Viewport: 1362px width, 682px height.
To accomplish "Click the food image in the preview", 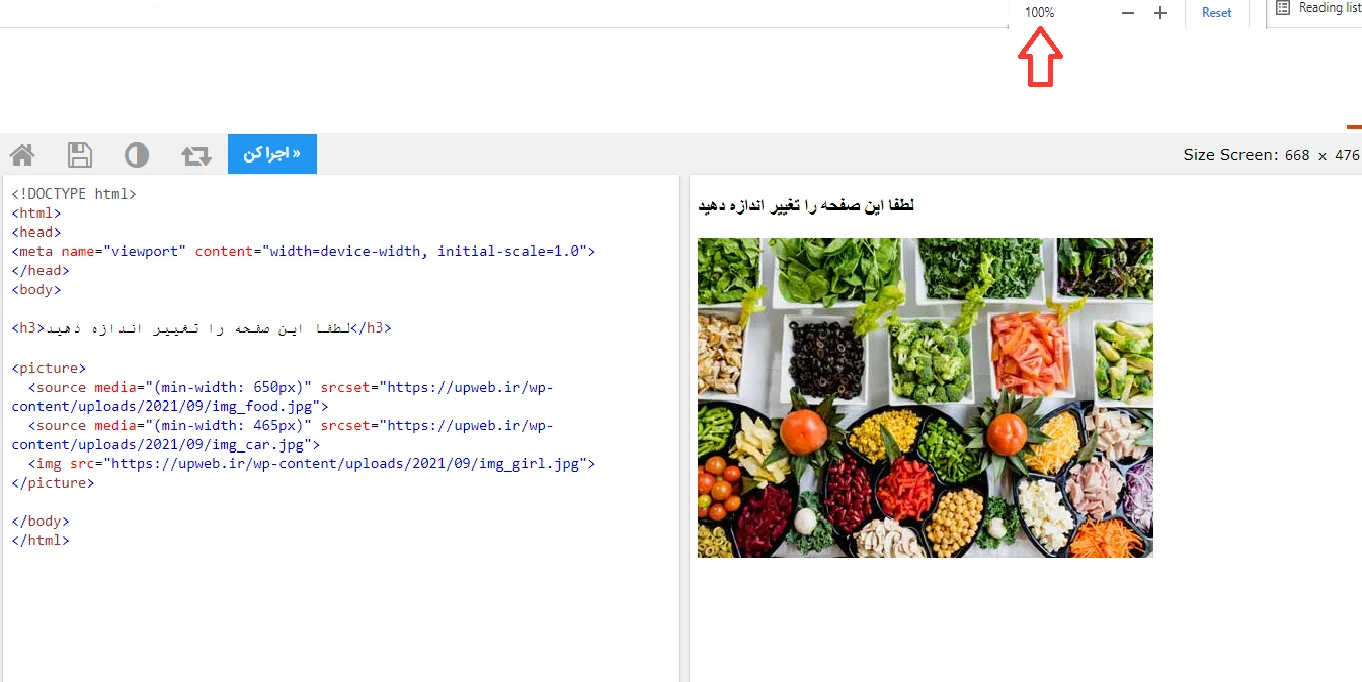I will pyautogui.click(x=925, y=398).
